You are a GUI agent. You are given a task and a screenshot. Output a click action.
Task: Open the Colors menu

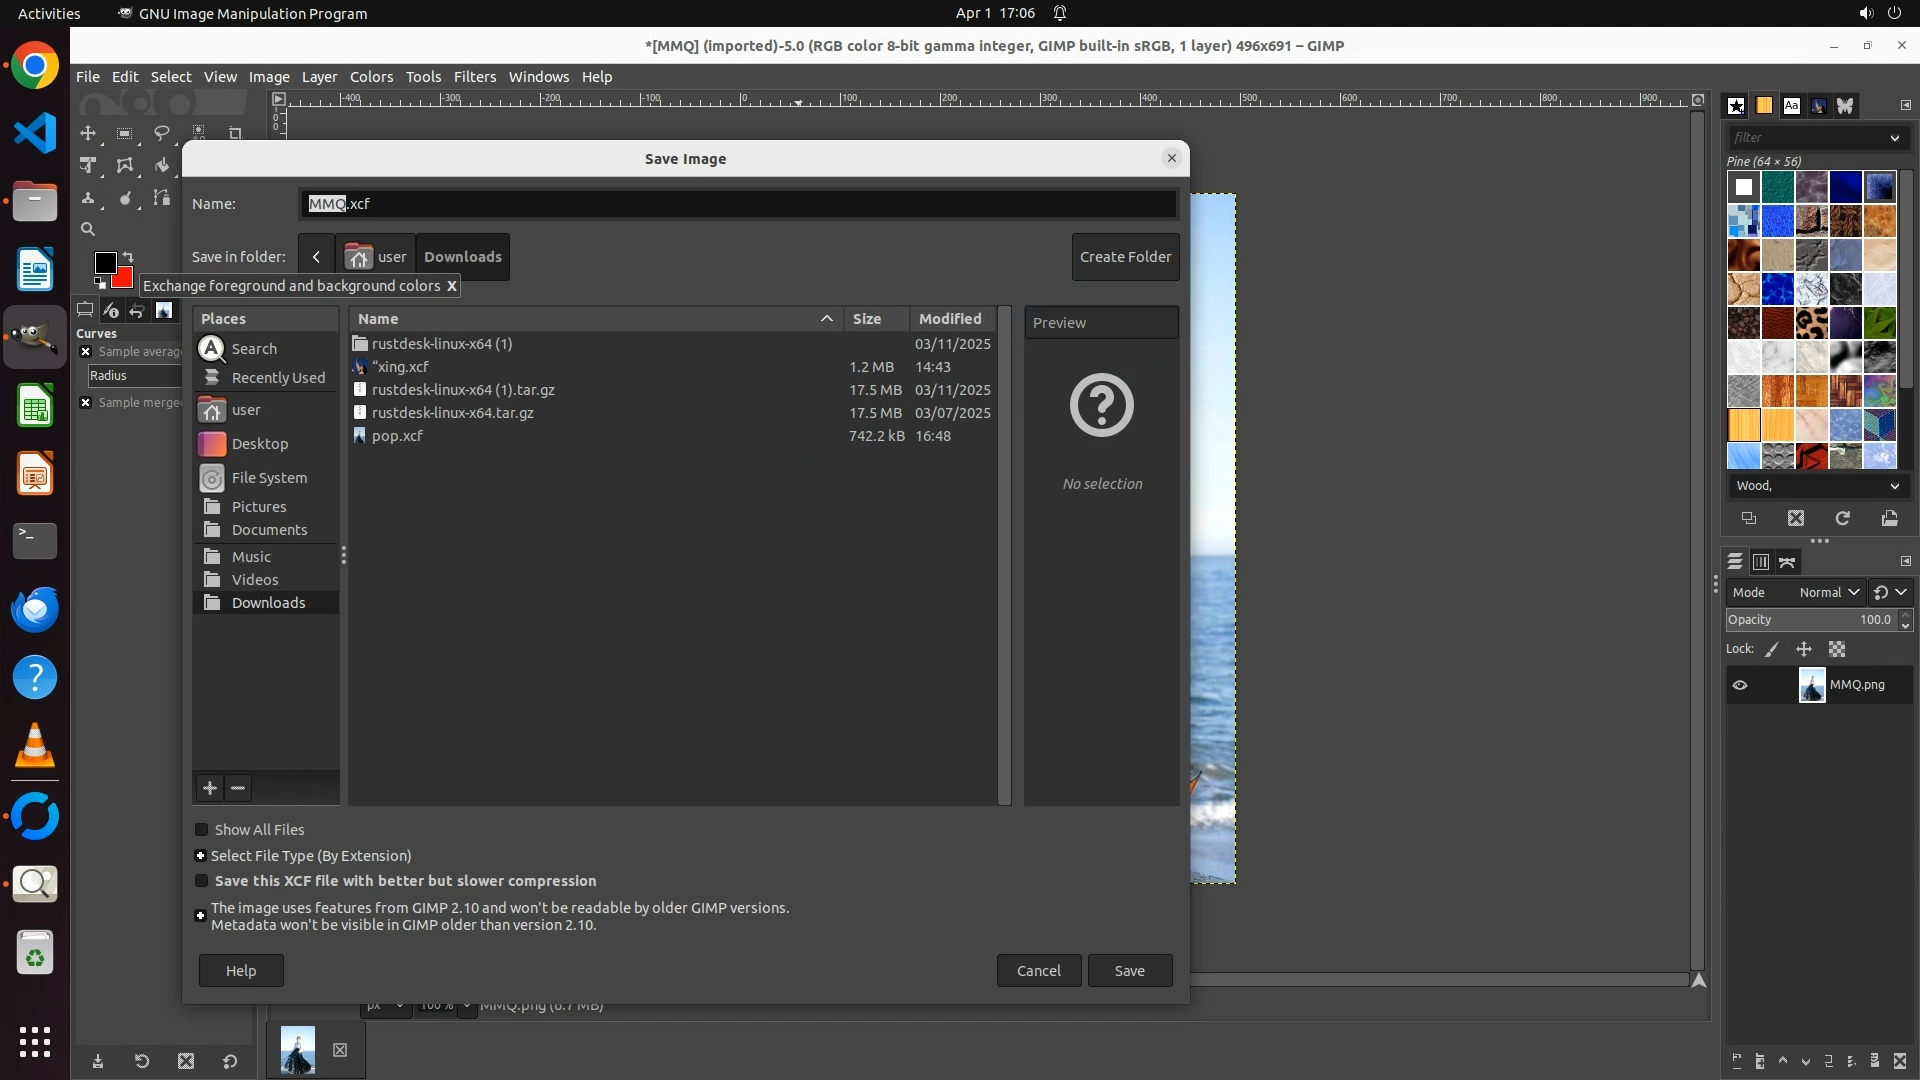(371, 77)
